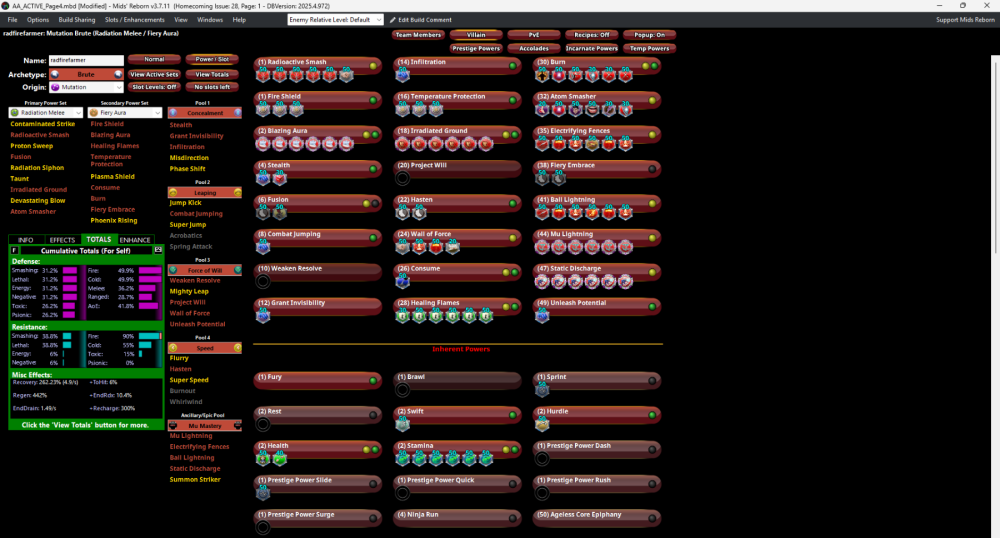Click the pencil icon beside Edit Build Comment
The width and height of the screenshot is (1000, 538).
pos(391,20)
